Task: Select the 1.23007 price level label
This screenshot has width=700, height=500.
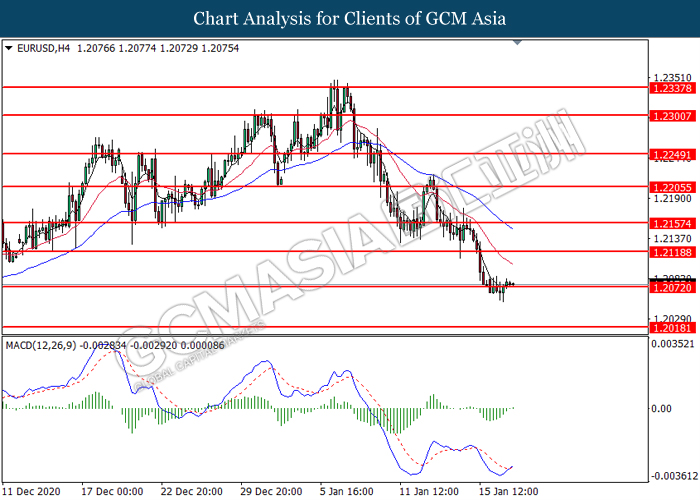Action: (x=672, y=116)
